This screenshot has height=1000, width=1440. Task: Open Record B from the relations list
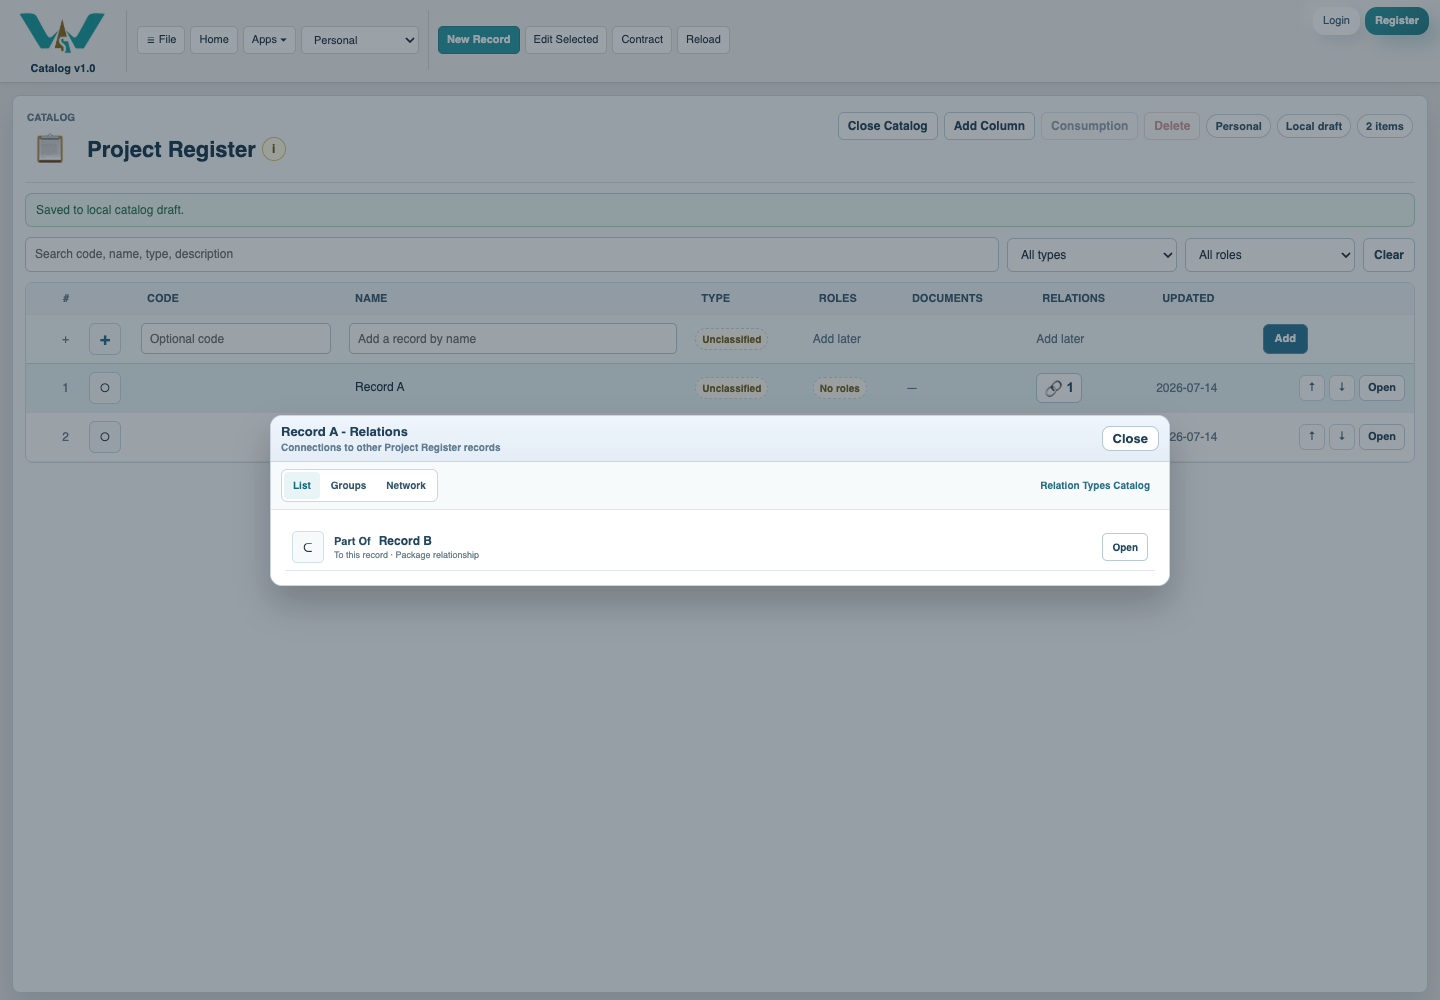click(x=1125, y=547)
